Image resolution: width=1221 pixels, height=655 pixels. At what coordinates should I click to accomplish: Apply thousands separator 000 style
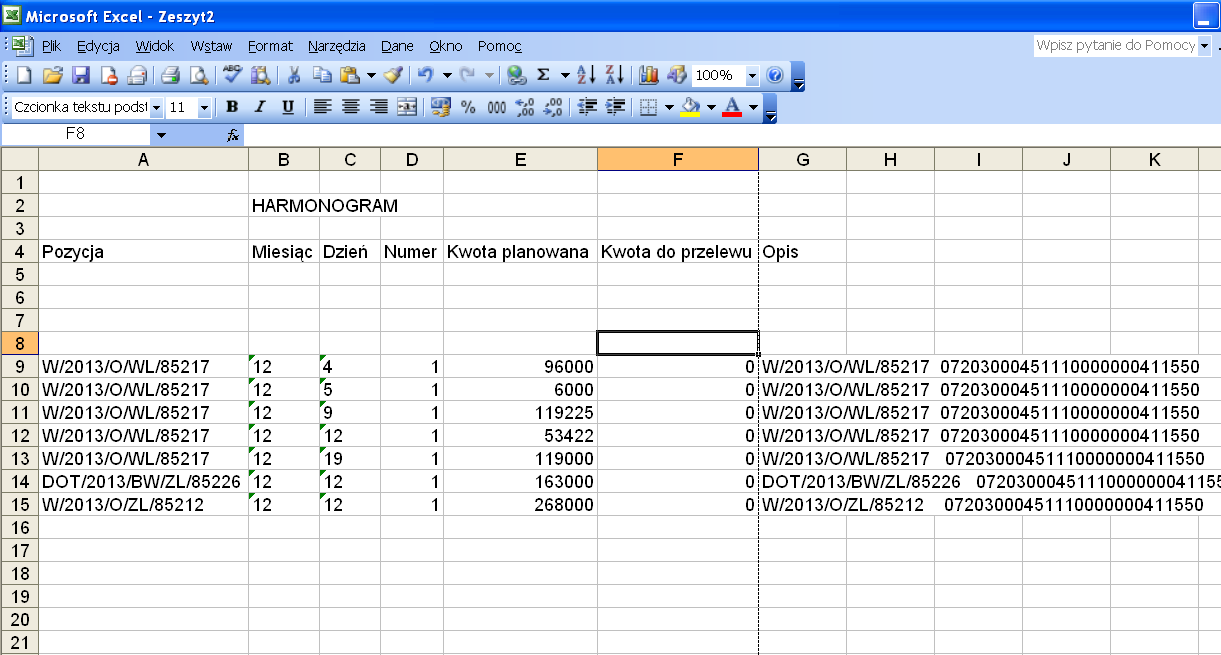[497, 107]
